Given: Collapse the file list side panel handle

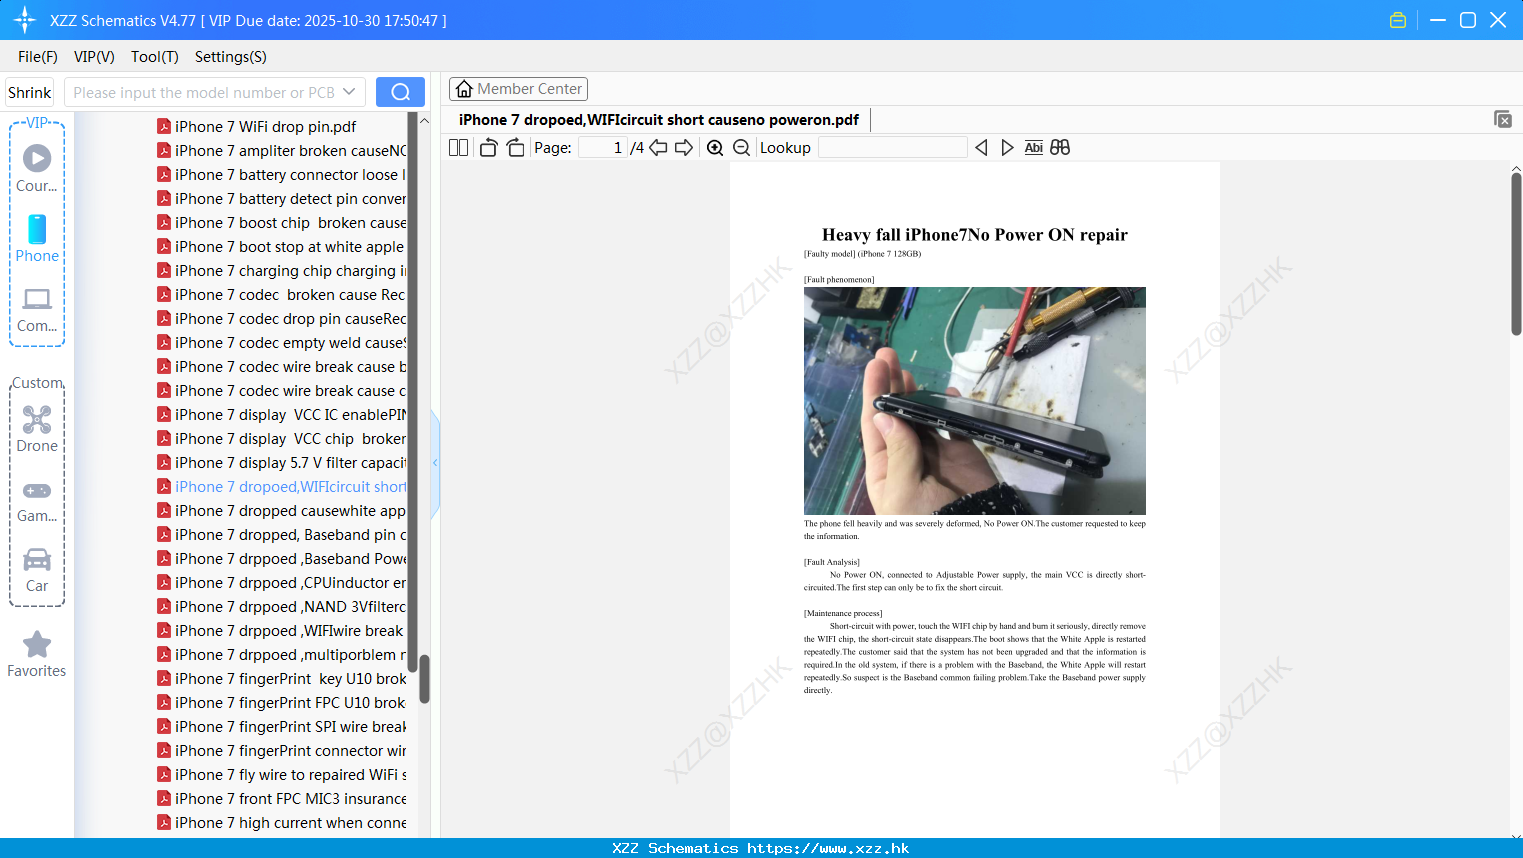Looking at the screenshot, I should [435, 463].
